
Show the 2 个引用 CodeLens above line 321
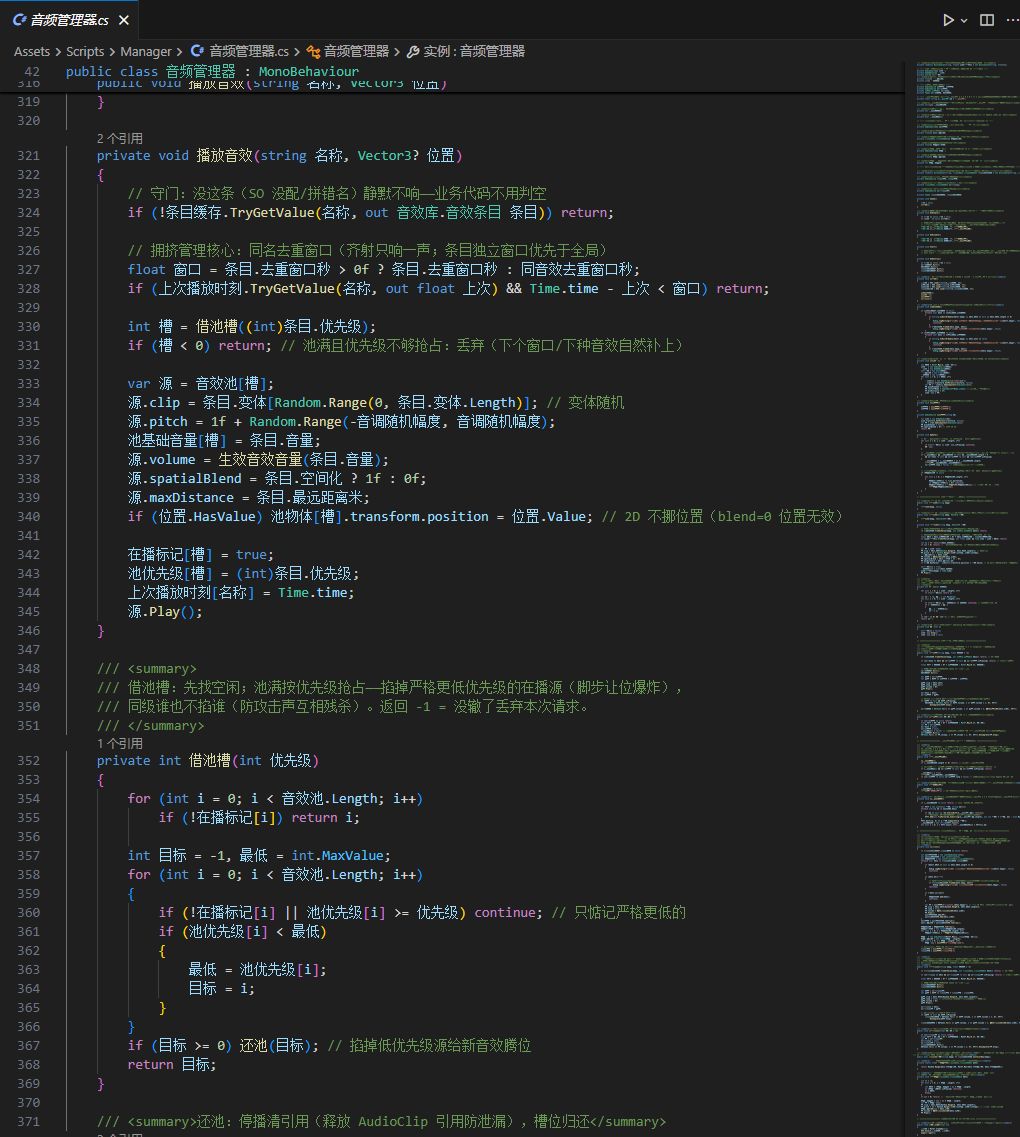point(120,138)
